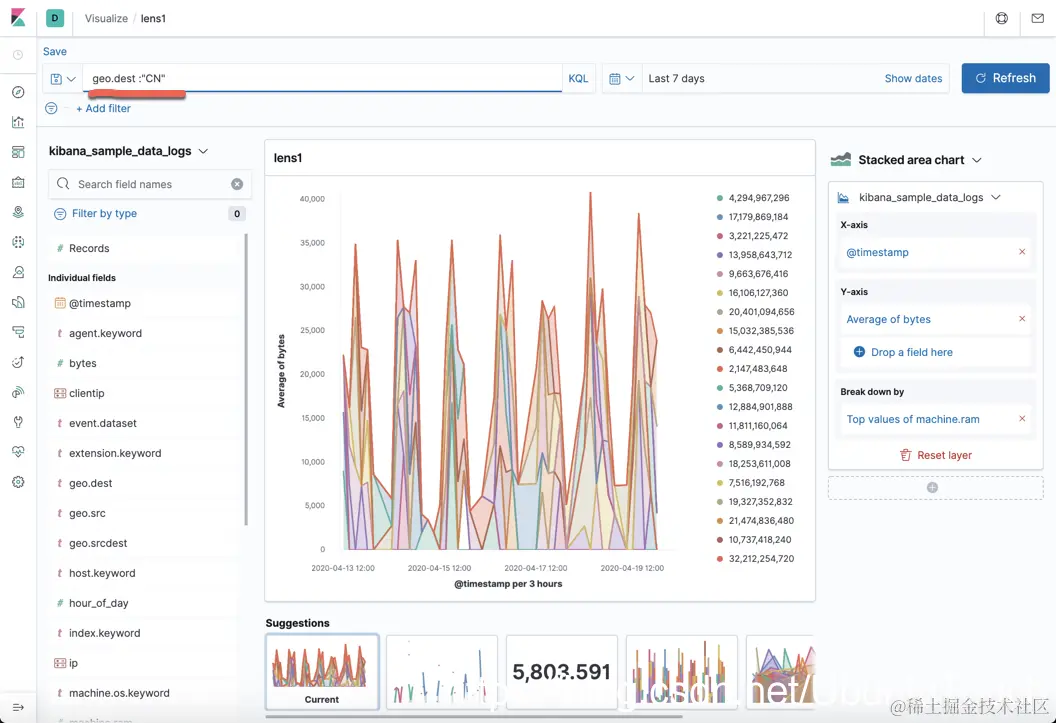Clear the Search field names box
This screenshot has width=1056, height=723.
click(237, 184)
